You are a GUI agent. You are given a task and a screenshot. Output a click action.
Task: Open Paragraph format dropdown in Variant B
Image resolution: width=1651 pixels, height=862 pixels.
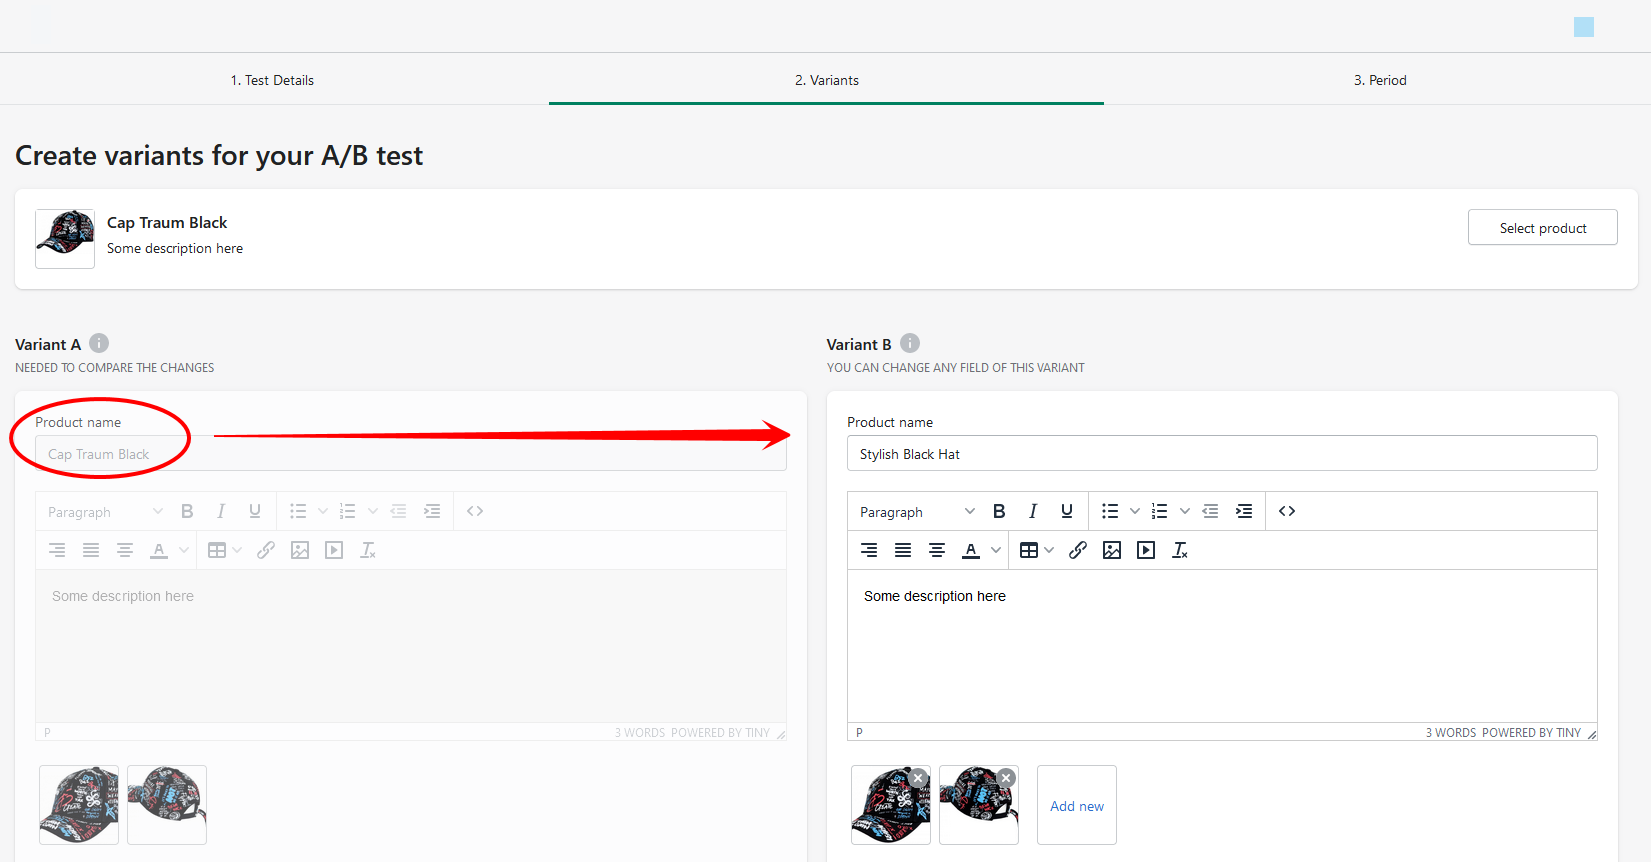916,511
